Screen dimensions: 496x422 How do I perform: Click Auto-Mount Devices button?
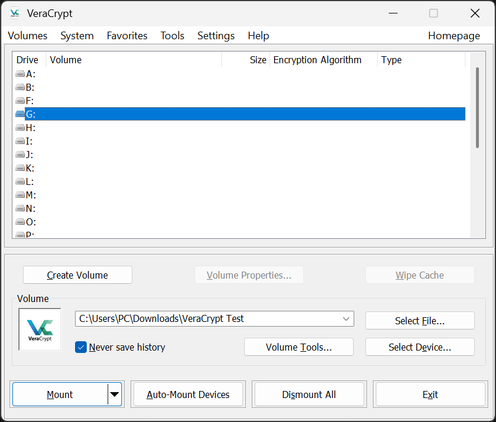click(x=188, y=394)
